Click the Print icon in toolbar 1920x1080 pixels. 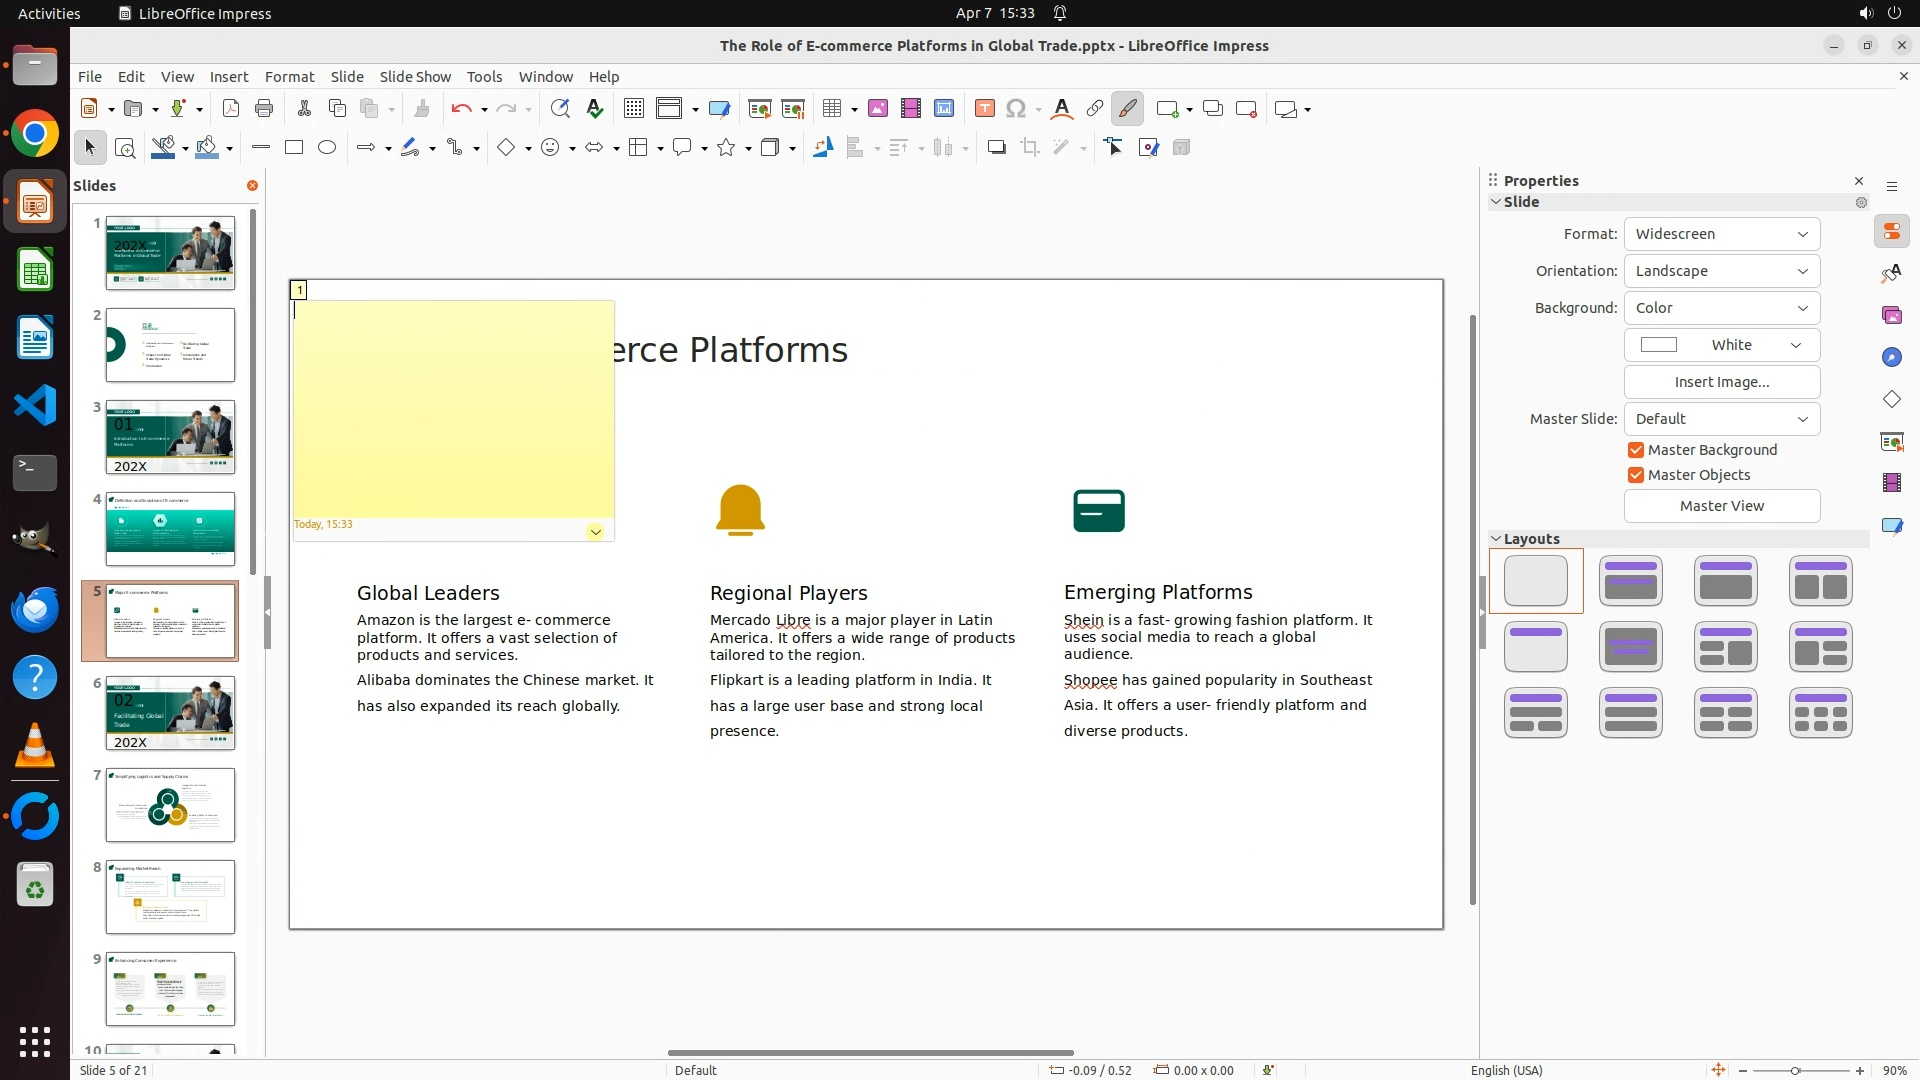pyautogui.click(x=264, y=109)
